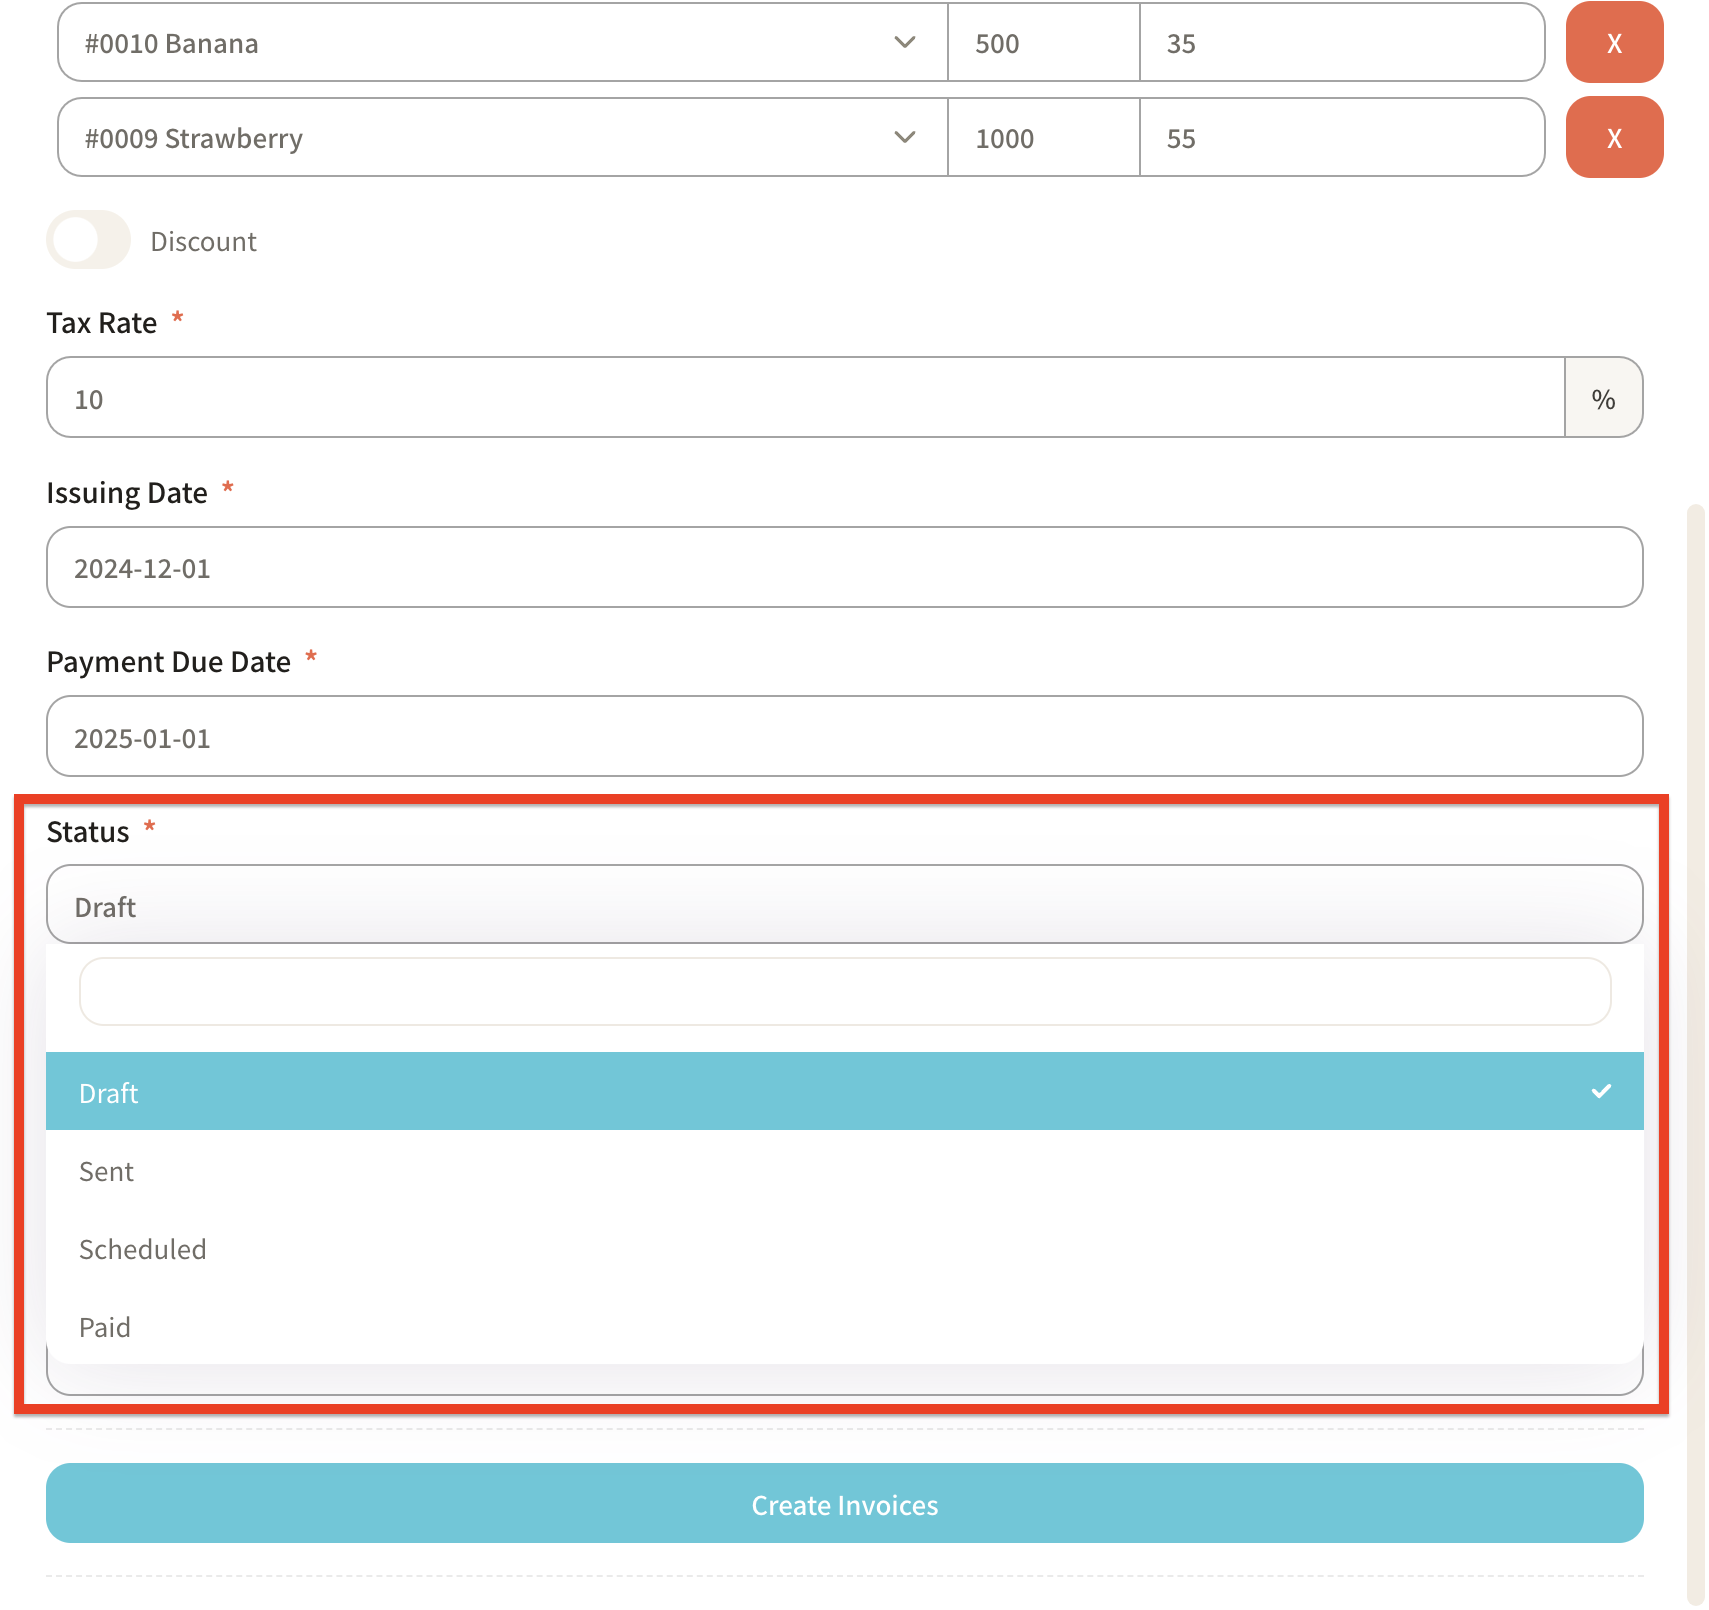Choose the Sent status option
Screen dimensions: 1709x1610
pyautogui.click(x=844, y=1170)
